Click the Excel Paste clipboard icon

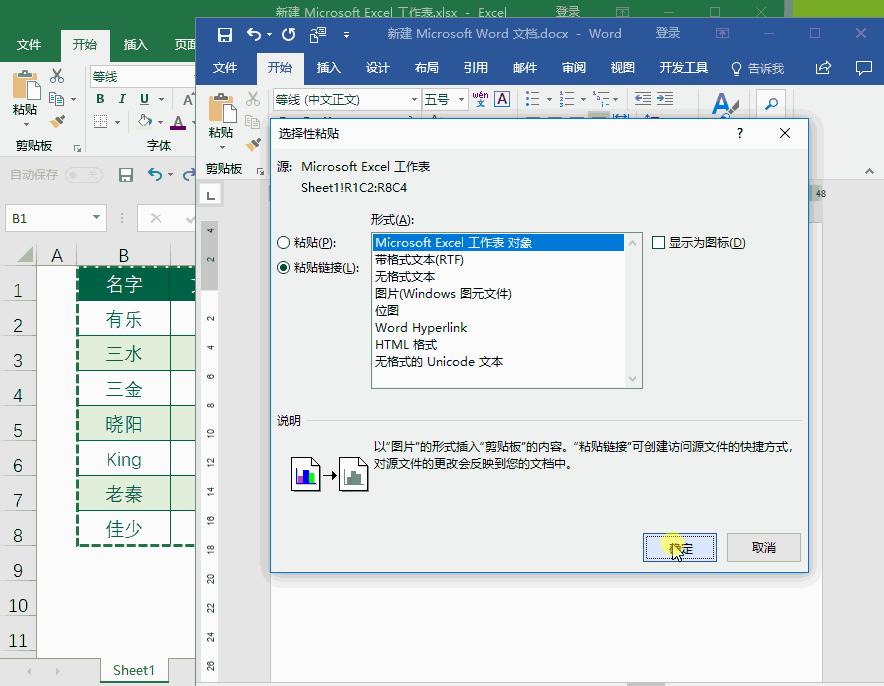(25, 85)
